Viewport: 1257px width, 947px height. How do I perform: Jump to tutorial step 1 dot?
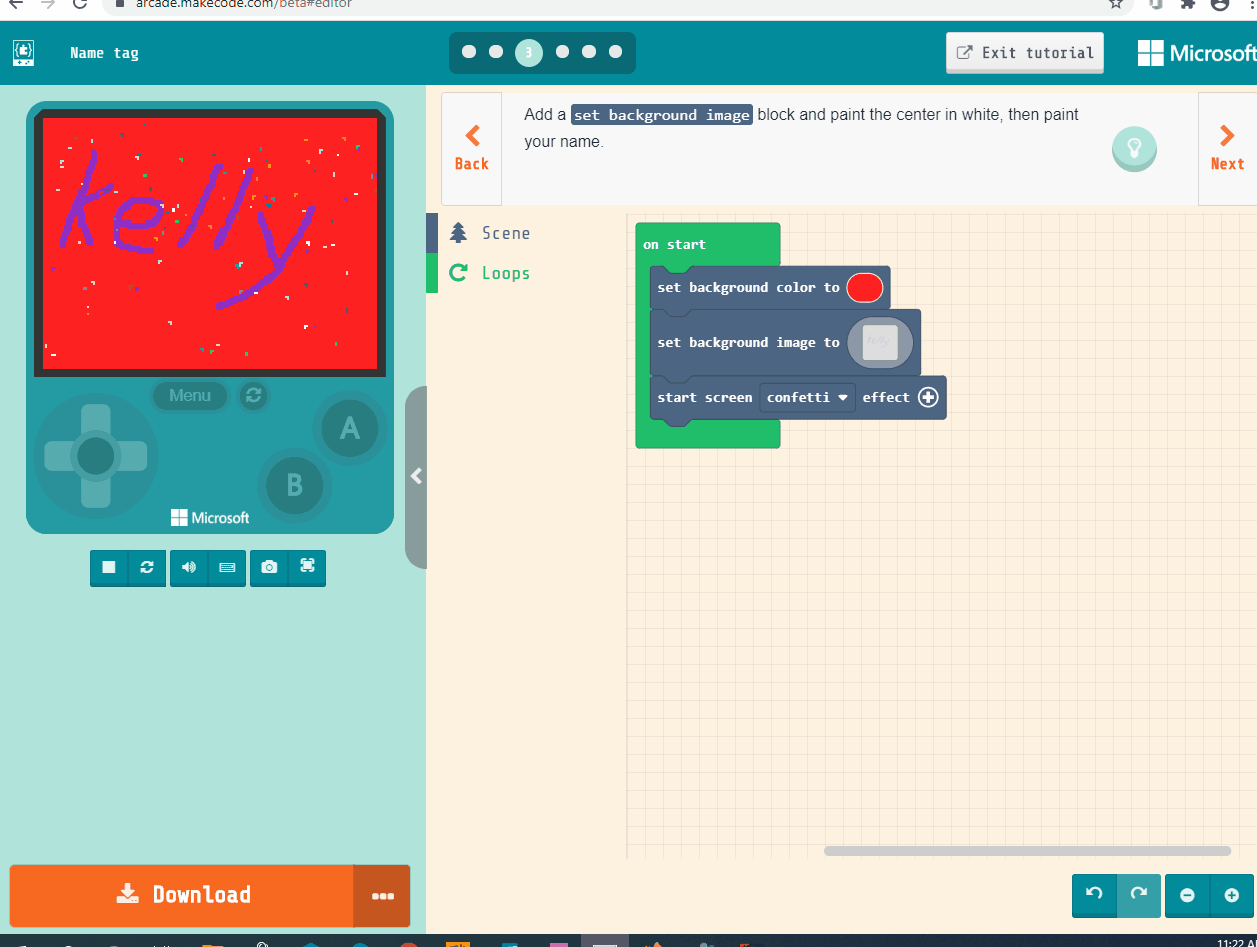[469, 52]
